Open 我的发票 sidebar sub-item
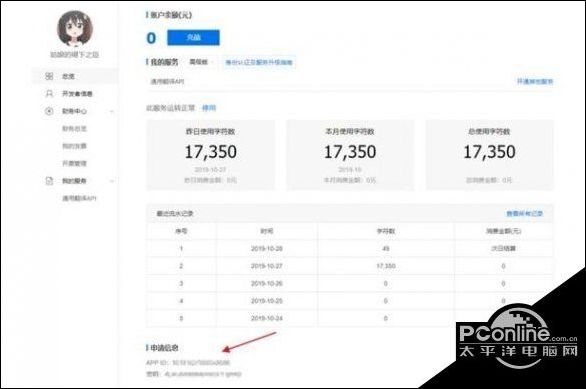This screenshot has width=586, height=389. click(74, 146)
